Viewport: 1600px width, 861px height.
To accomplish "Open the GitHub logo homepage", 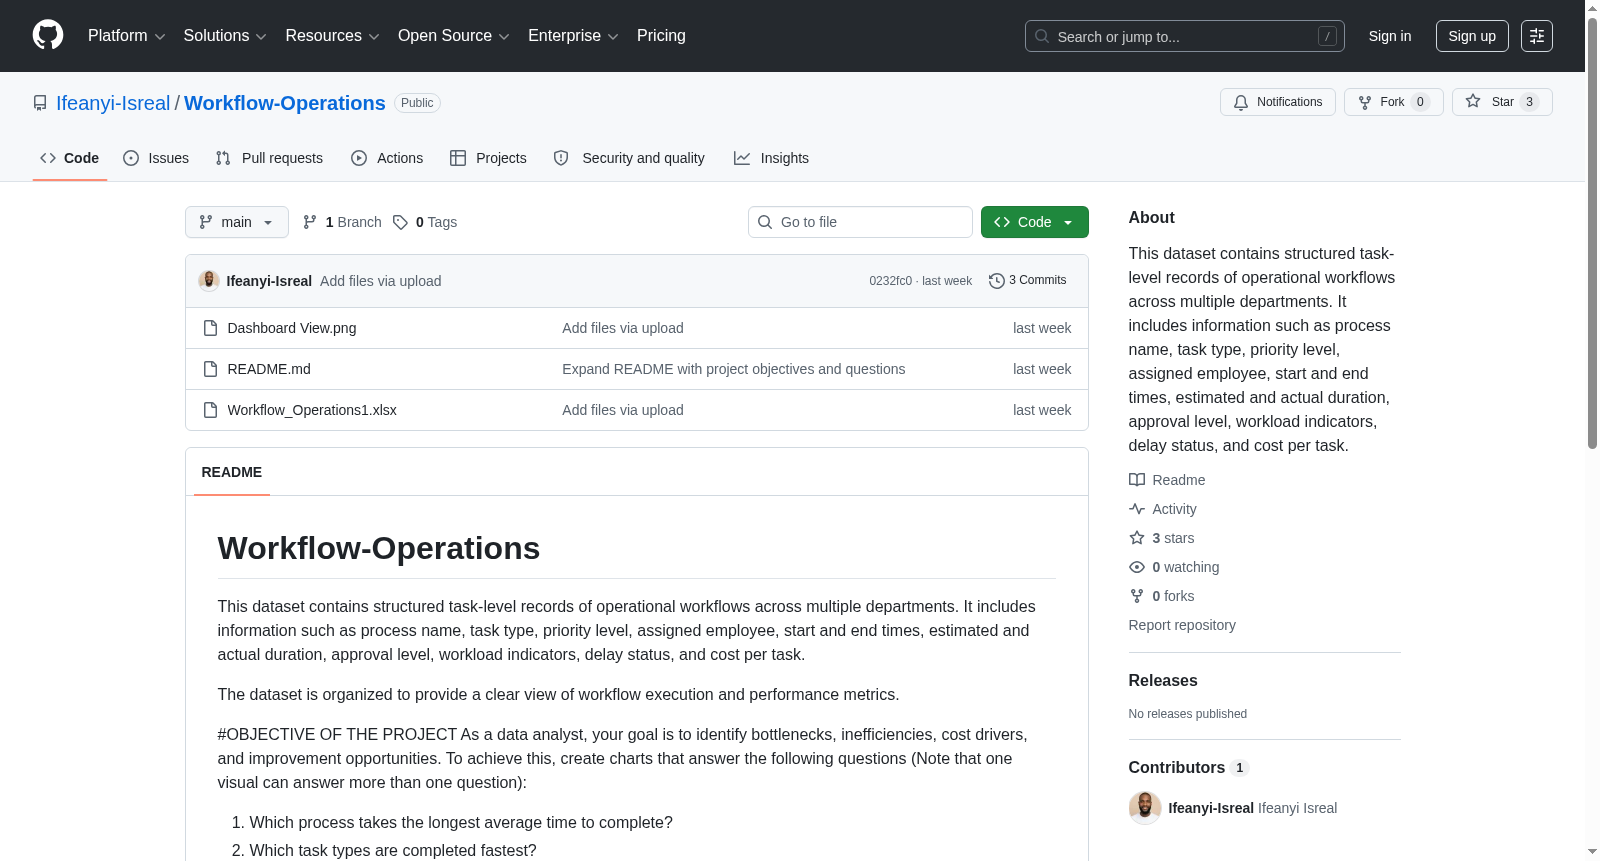I will [x=48, y=35].
